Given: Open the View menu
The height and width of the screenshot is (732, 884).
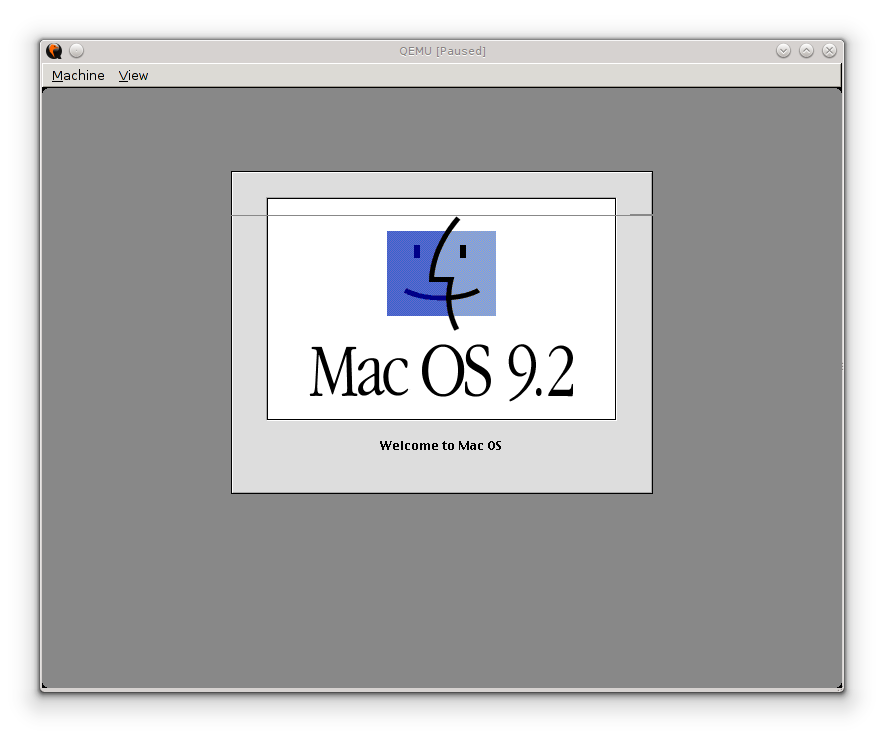Looking at the screenshot, I should pos(133,76).
